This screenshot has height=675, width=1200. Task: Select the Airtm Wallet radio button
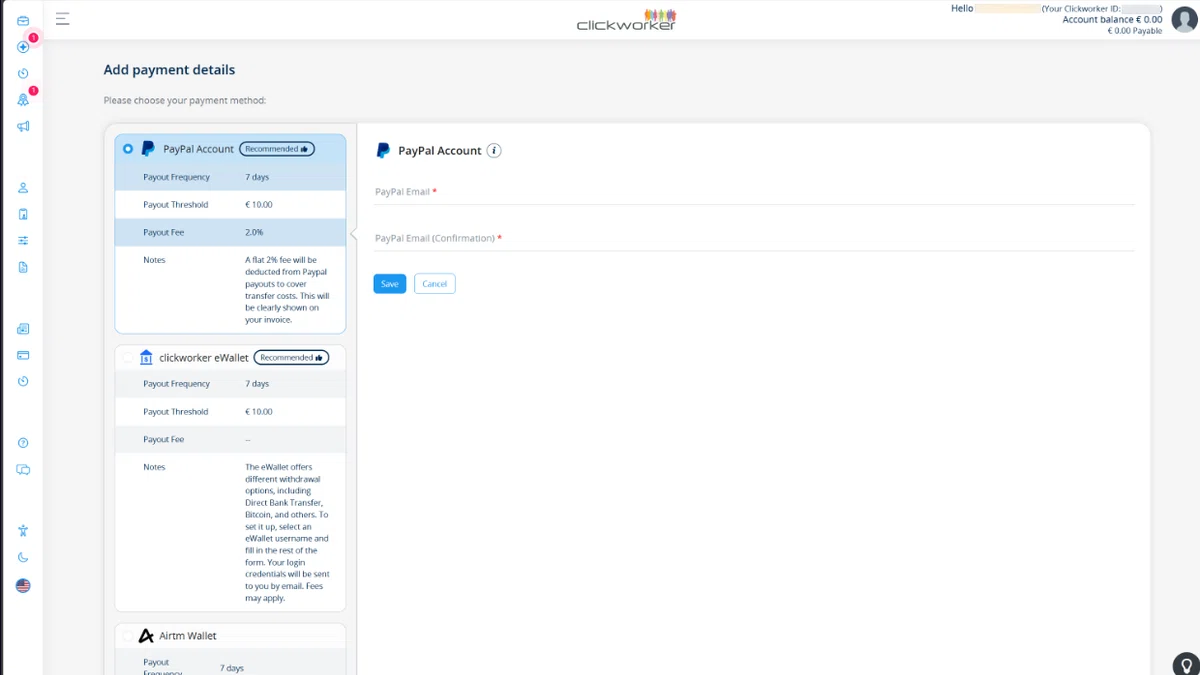point(127,636)
